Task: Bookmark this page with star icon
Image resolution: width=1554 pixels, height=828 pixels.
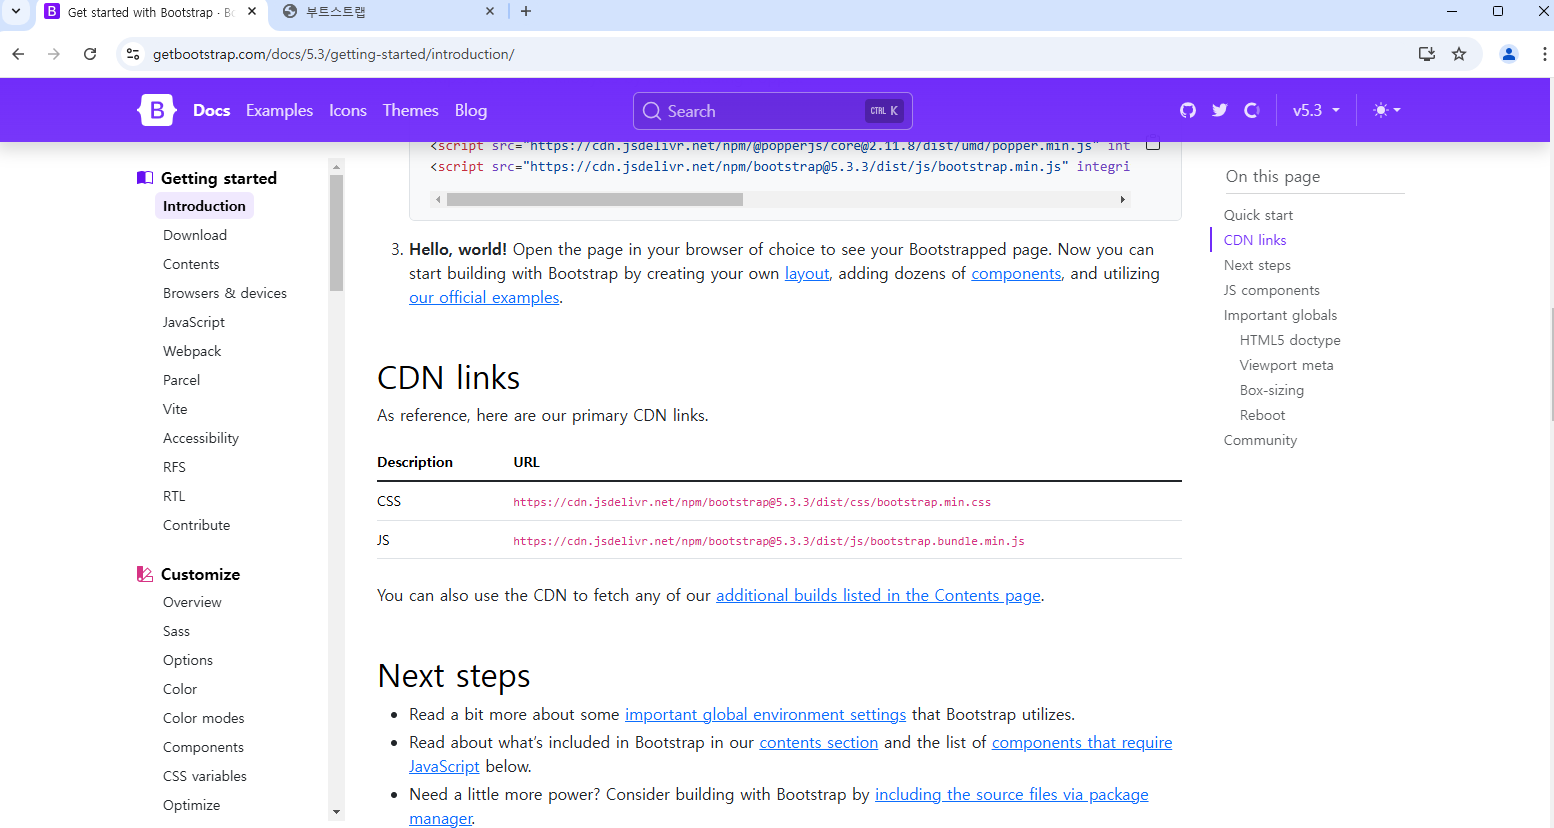Action: pyautogui.click(x=1459, y=54)
